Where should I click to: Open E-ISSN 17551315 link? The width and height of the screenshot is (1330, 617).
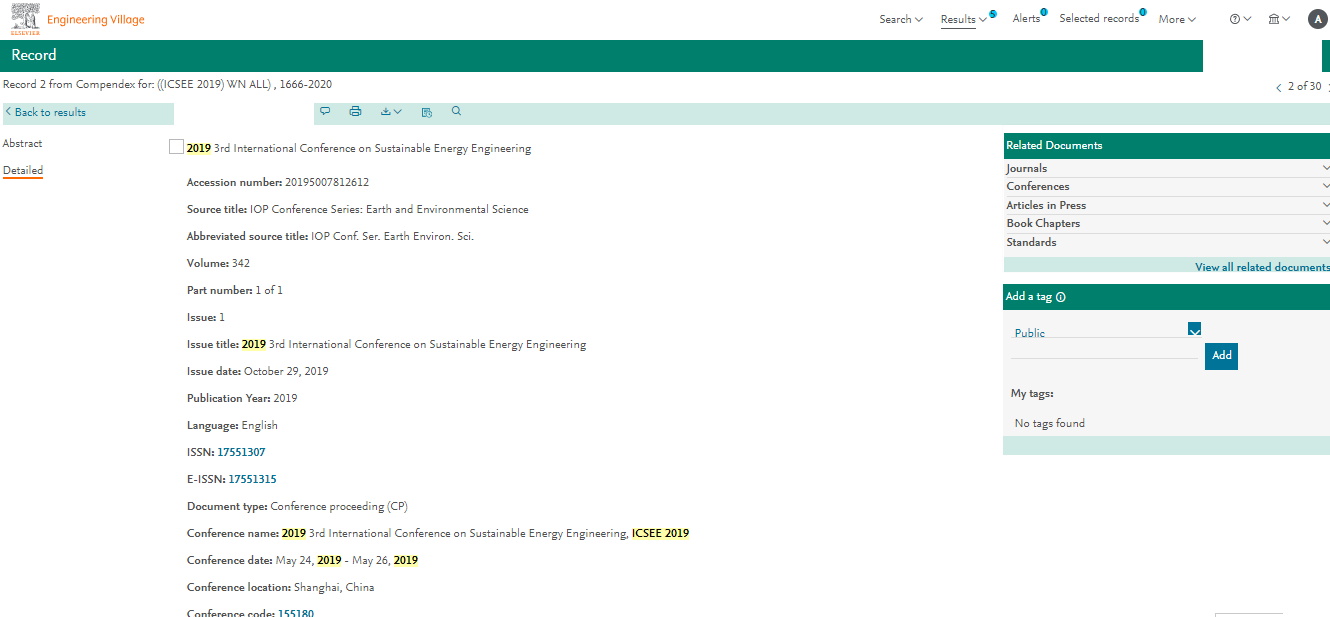pyautogui.click(x=252, y=479)
